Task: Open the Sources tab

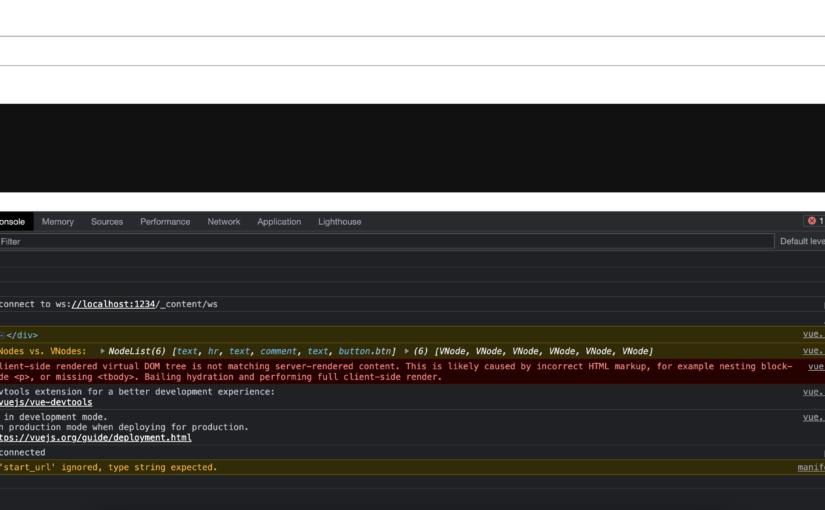Action: (x=107, y=221)
